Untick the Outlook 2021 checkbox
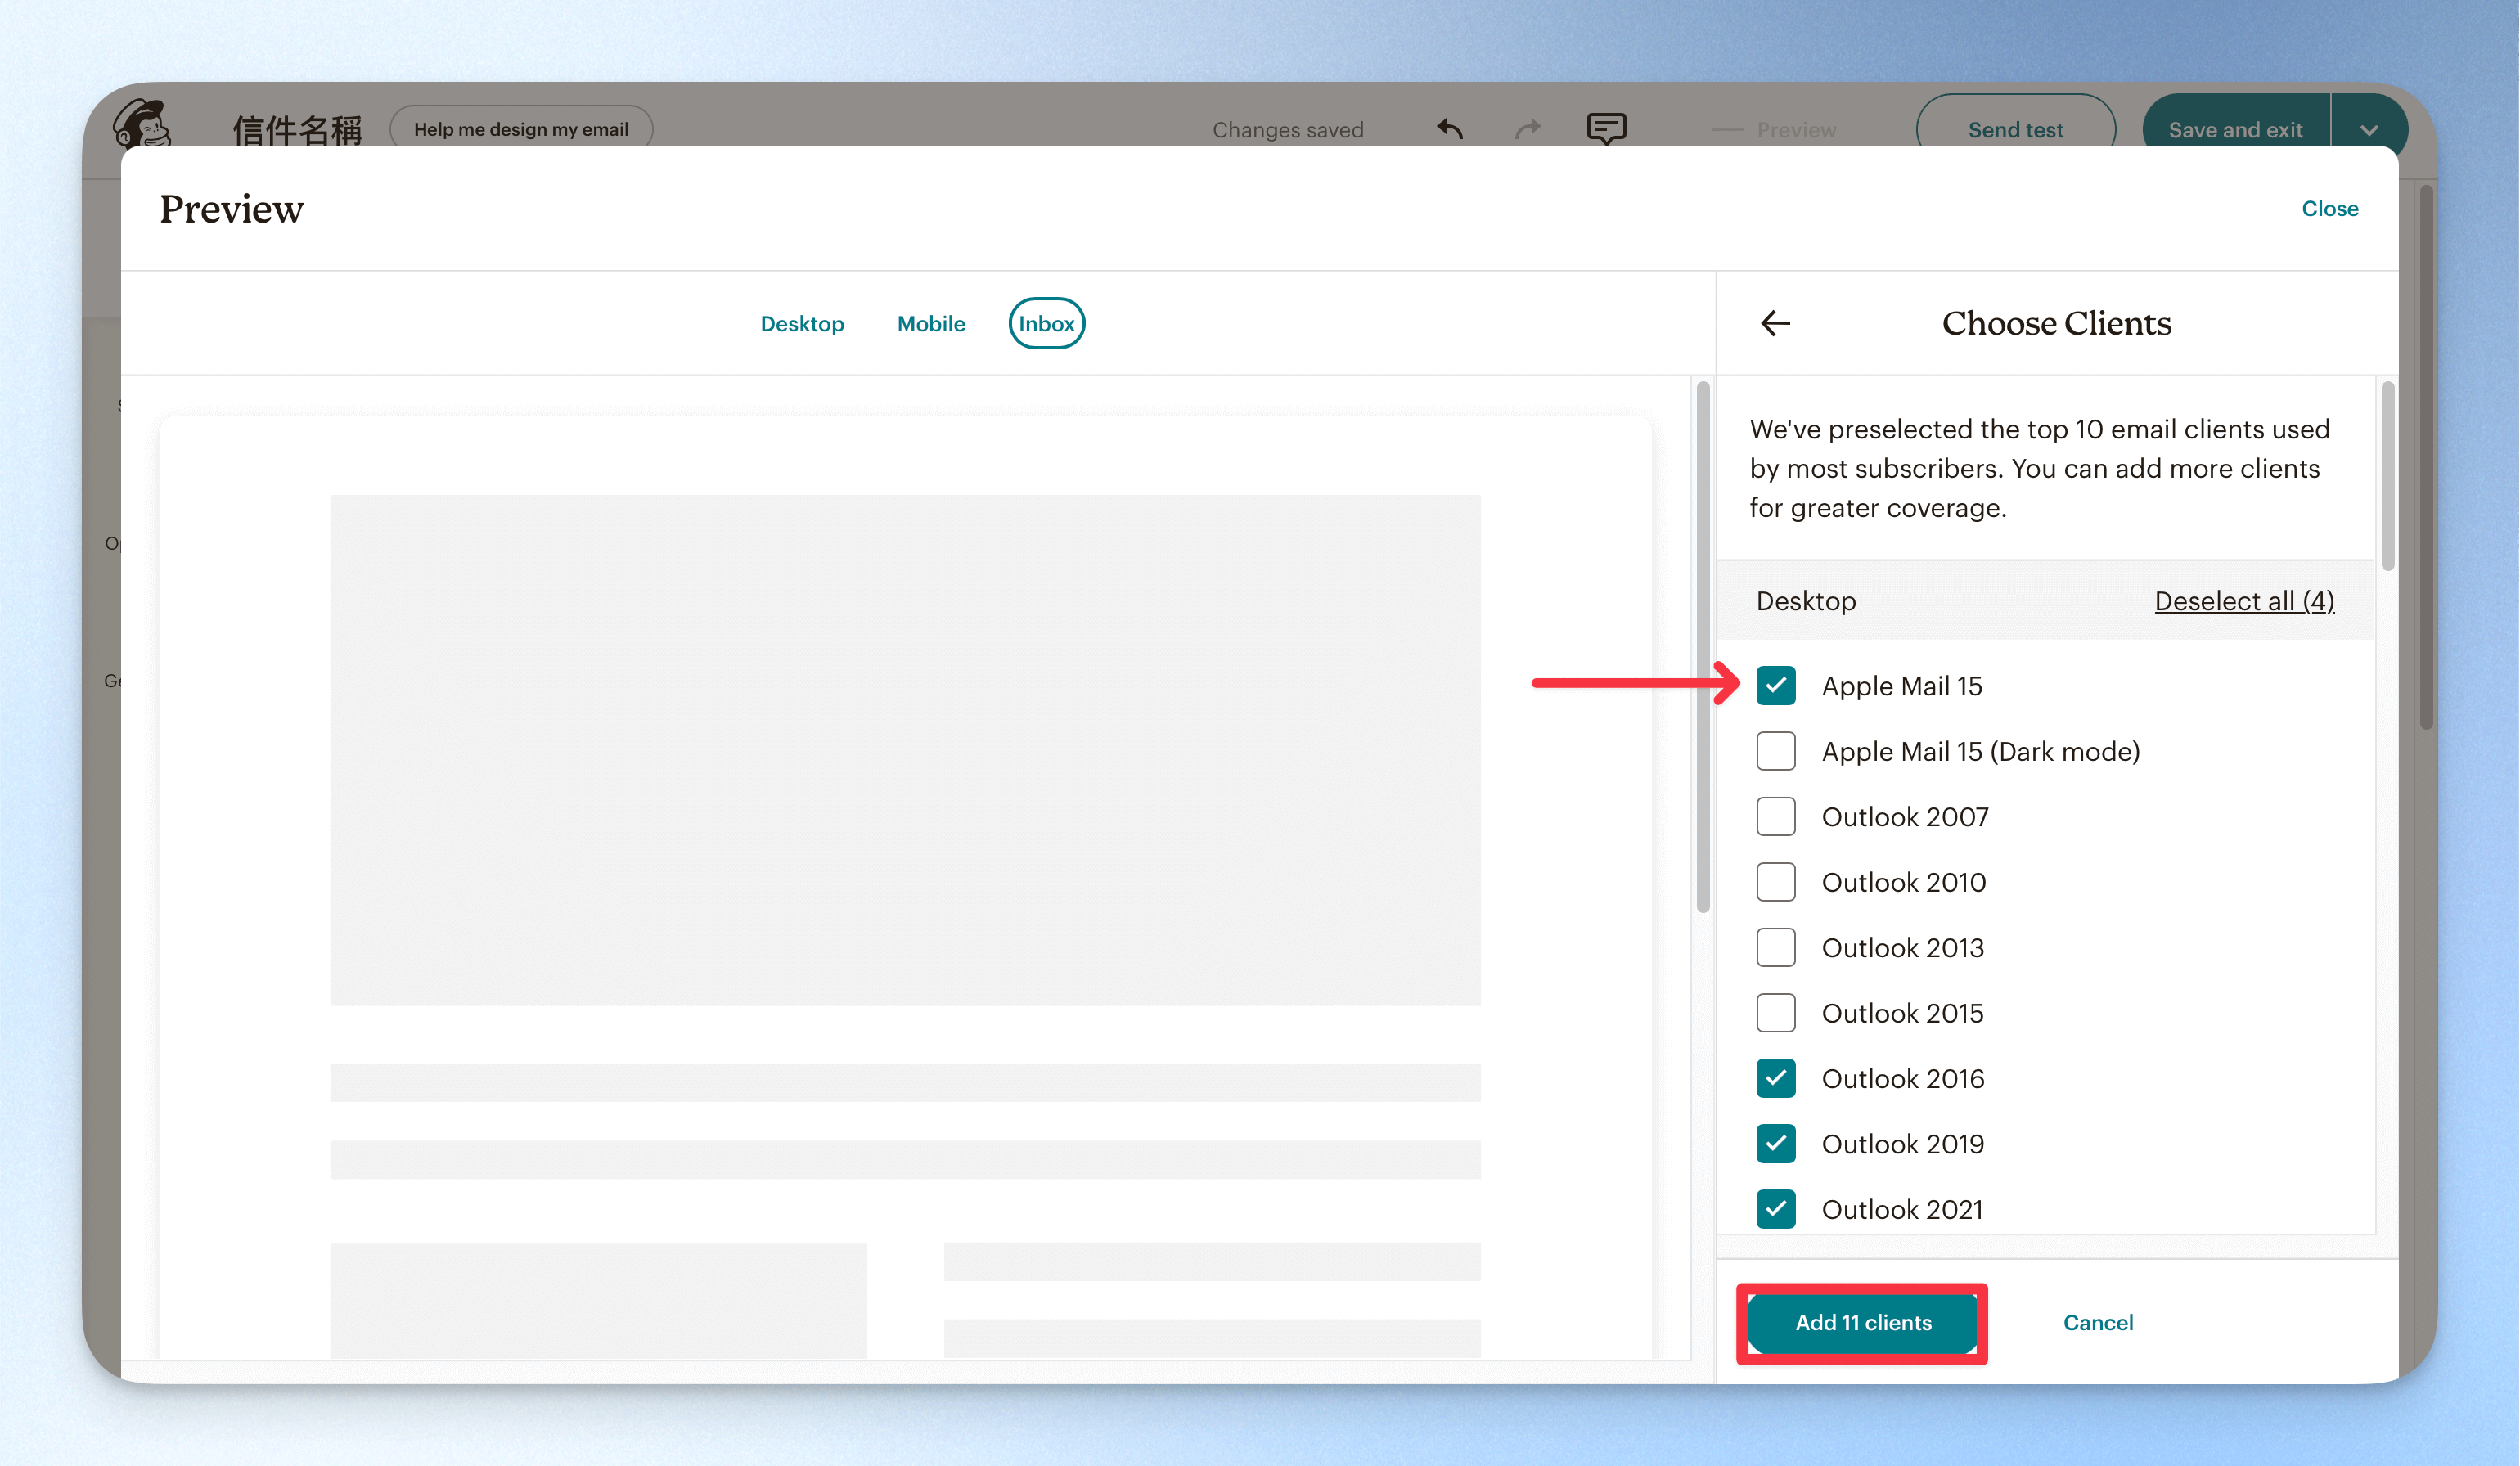 [x=1776, y=1210]
